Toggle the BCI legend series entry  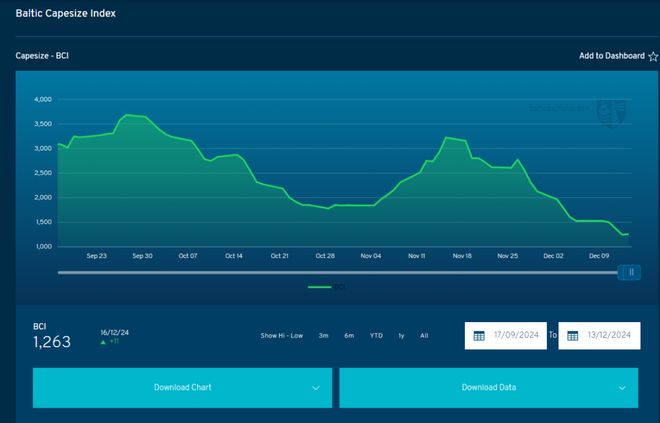tap(327, 287)
